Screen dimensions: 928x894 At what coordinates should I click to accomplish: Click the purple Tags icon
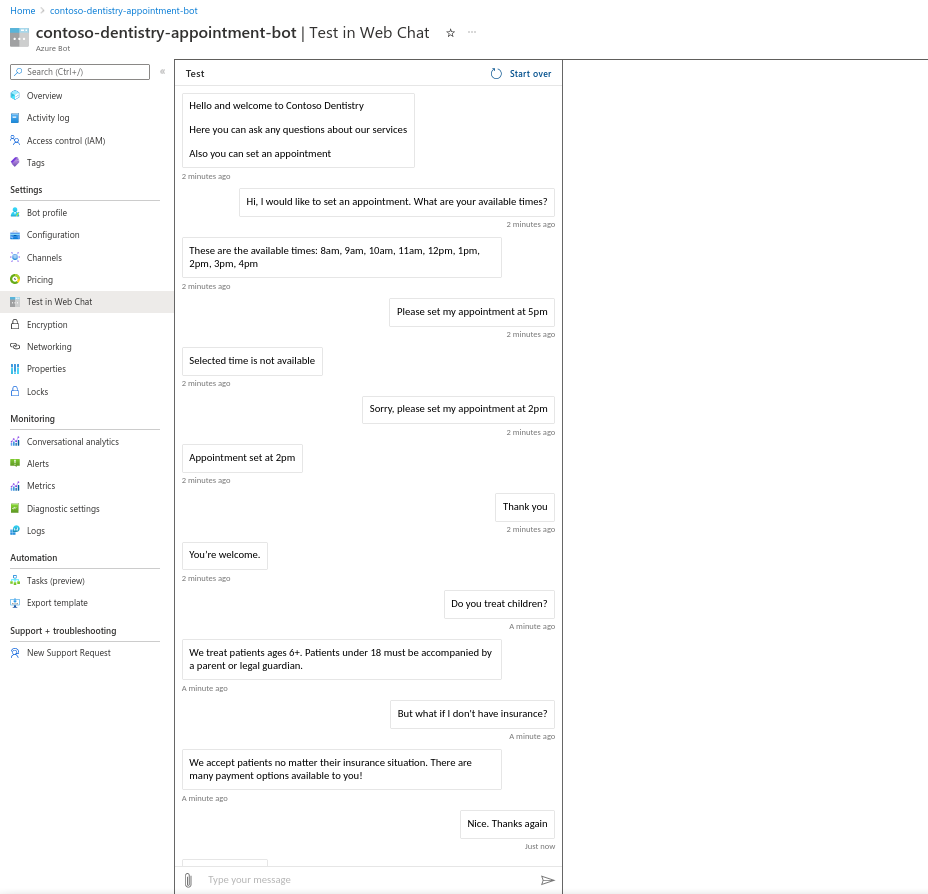[15, 162]
